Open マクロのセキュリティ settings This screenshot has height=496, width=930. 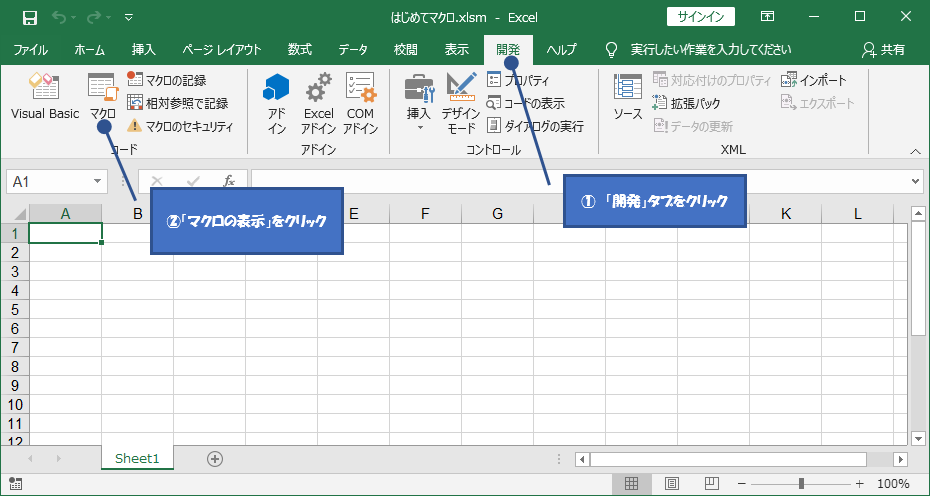click(181, 126)
